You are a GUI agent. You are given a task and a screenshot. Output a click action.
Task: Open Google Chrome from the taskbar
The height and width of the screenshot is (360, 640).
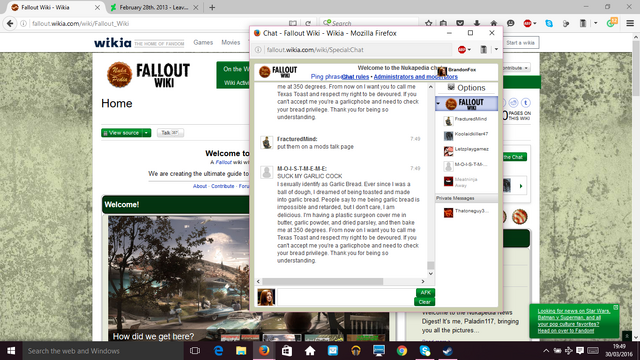click(402, 351)
